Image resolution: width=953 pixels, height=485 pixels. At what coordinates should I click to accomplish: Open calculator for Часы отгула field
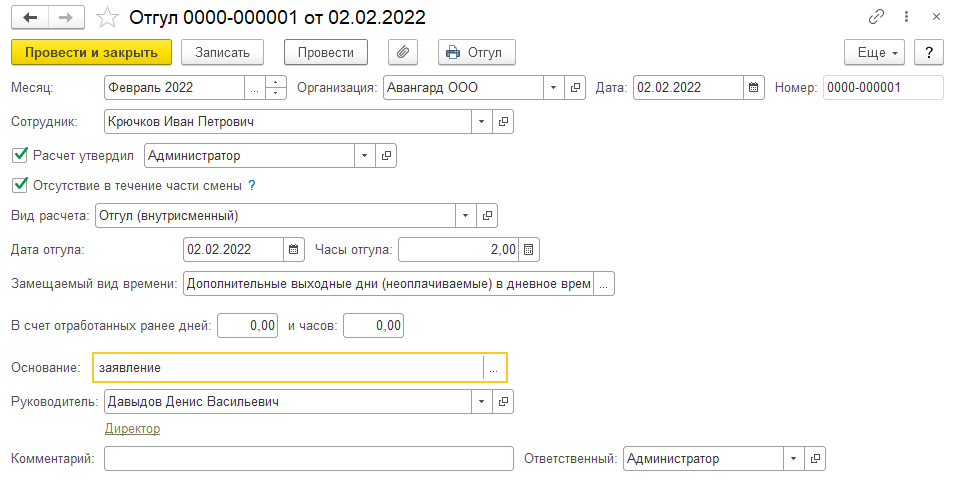[x=530, y=249]
